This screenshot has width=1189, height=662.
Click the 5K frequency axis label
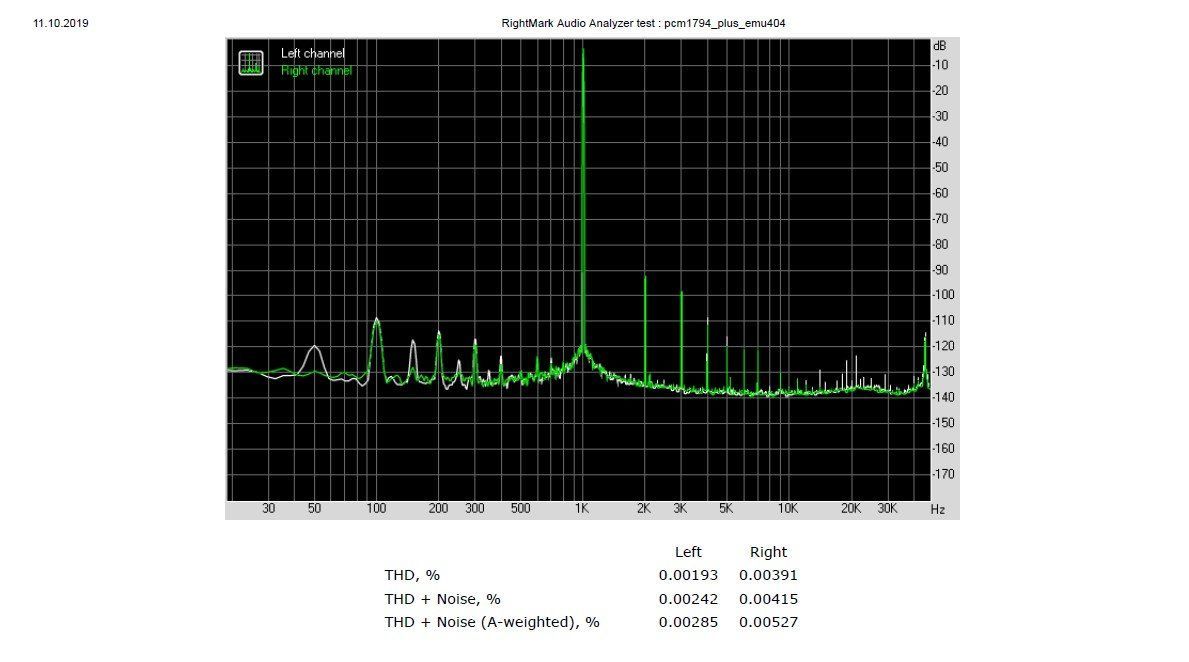click(726, 509)
